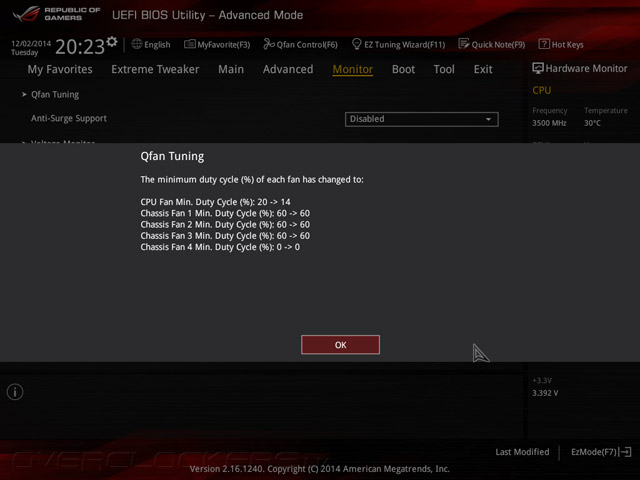640x480 pixels.
Task: Select the Monitor tab
Action: point(353,69)
